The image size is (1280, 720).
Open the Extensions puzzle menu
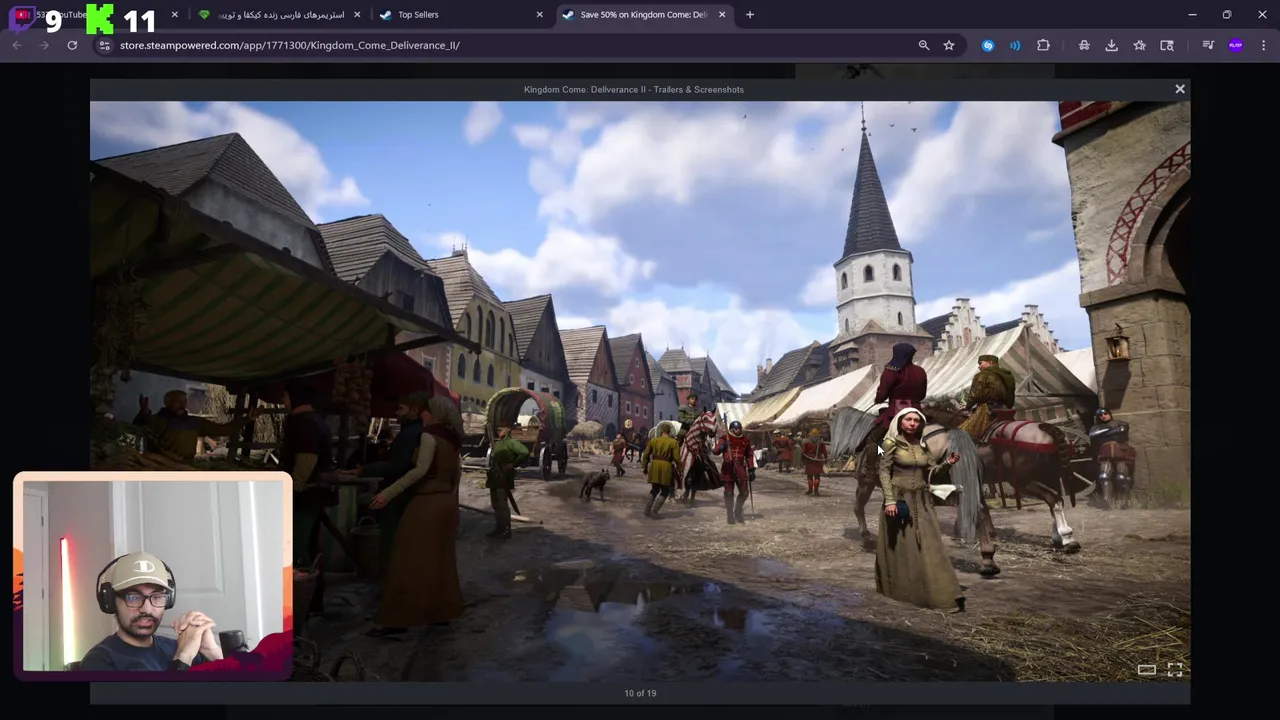point(1043,45)
